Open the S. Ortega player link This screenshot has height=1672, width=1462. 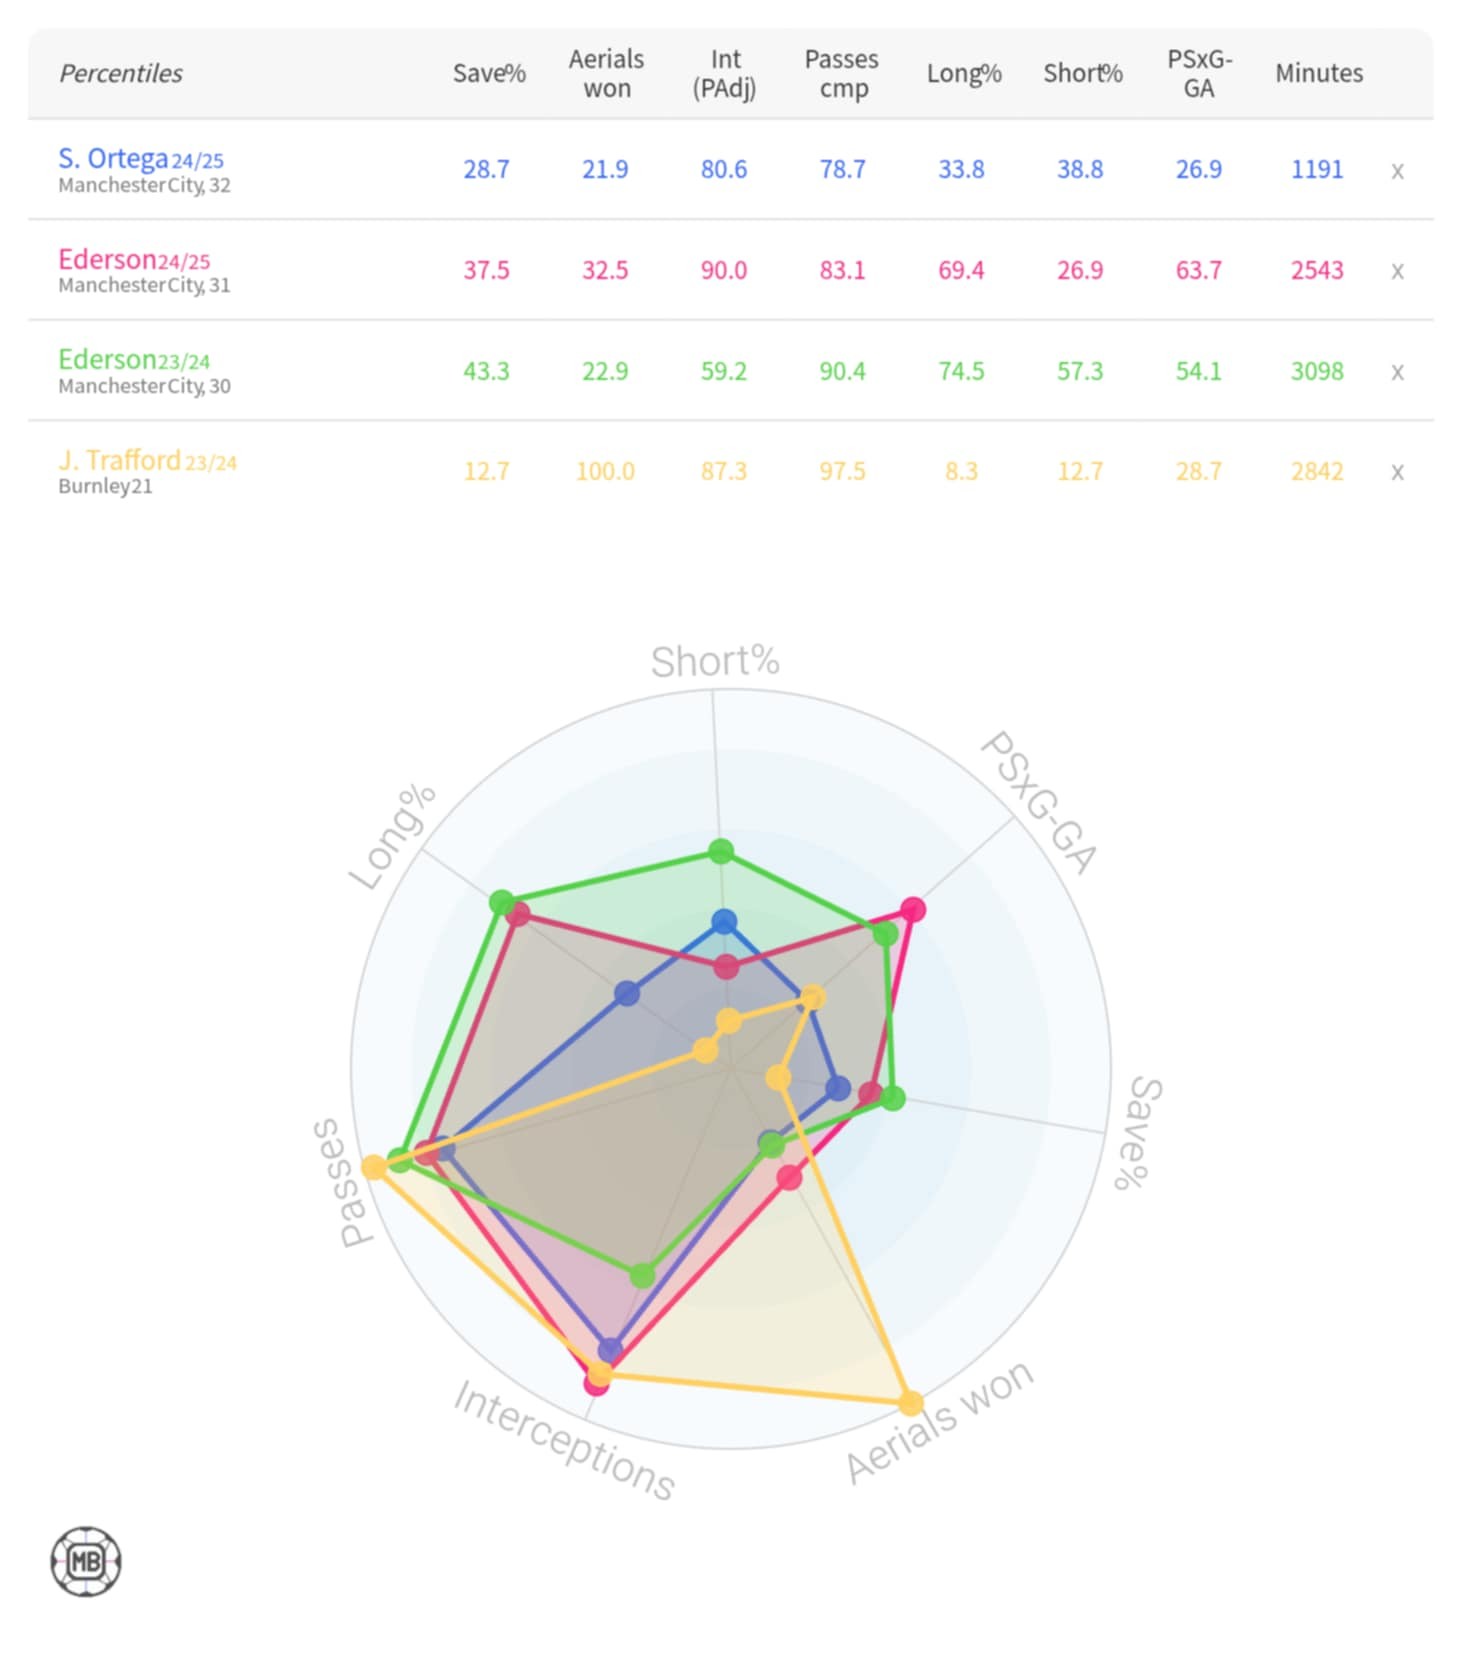113,158
